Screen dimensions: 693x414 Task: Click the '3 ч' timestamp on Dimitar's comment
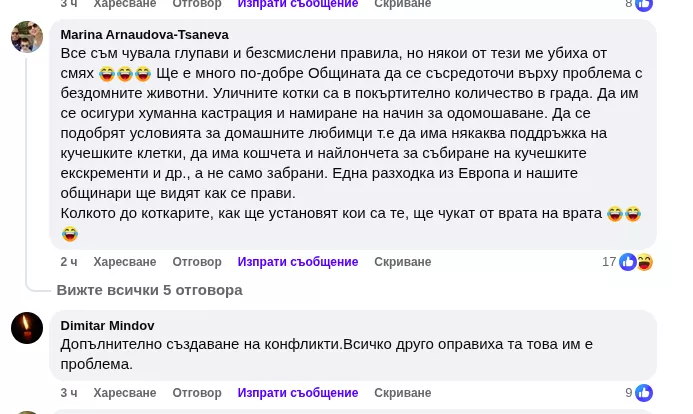(x=68, y=393)
